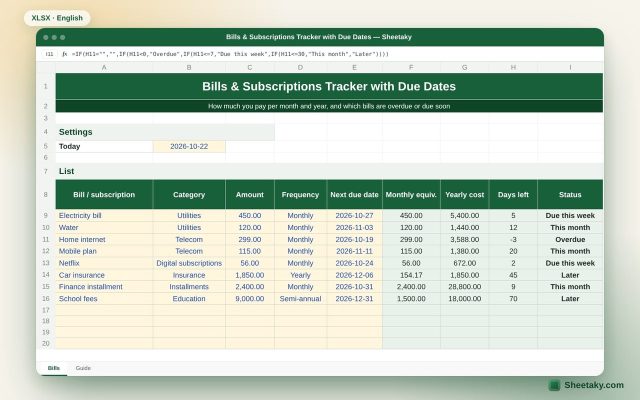Image resolution: width=640 pixels, height=400 pixels.
Task: Select column A header
Action: coord(104,67)
